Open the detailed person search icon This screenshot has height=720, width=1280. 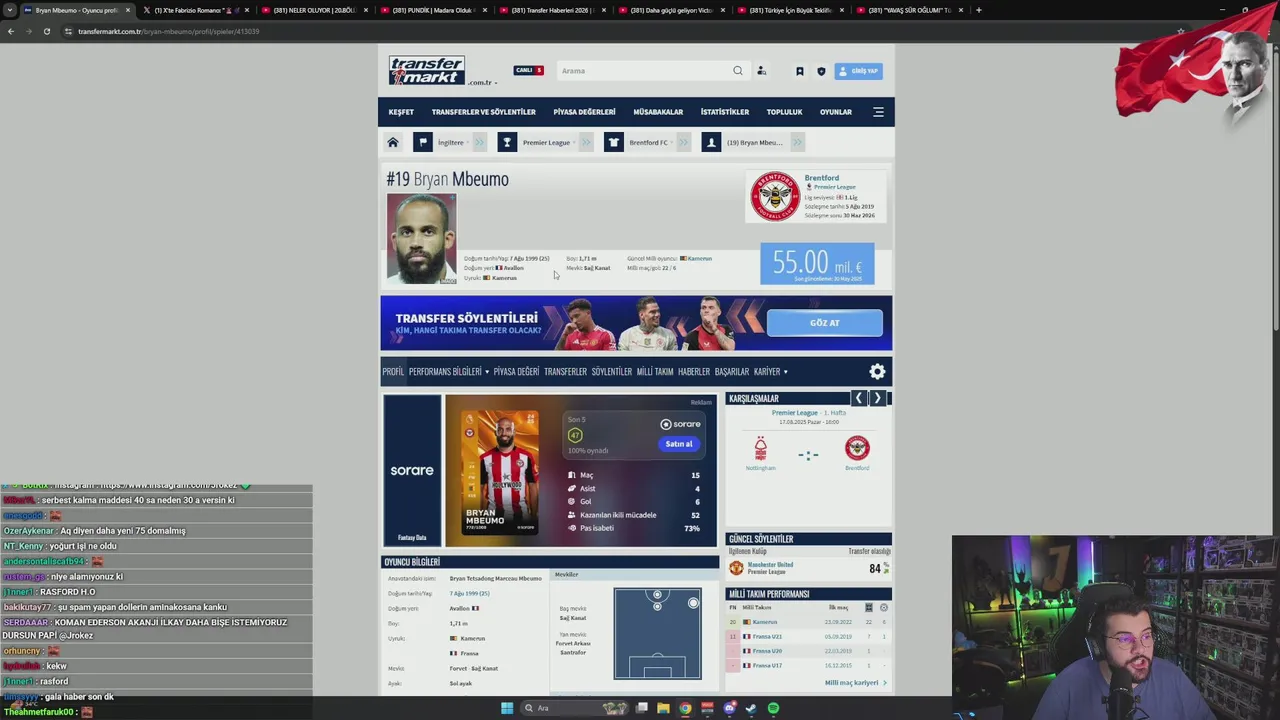click(x=761, y=71)
